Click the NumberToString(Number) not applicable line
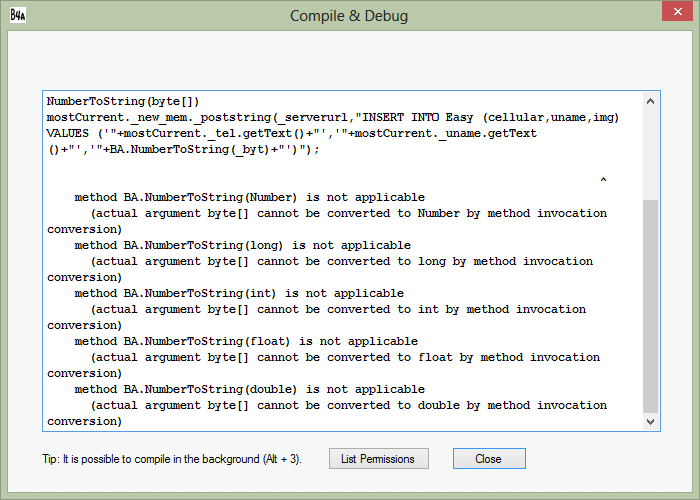 pos(250,197)
